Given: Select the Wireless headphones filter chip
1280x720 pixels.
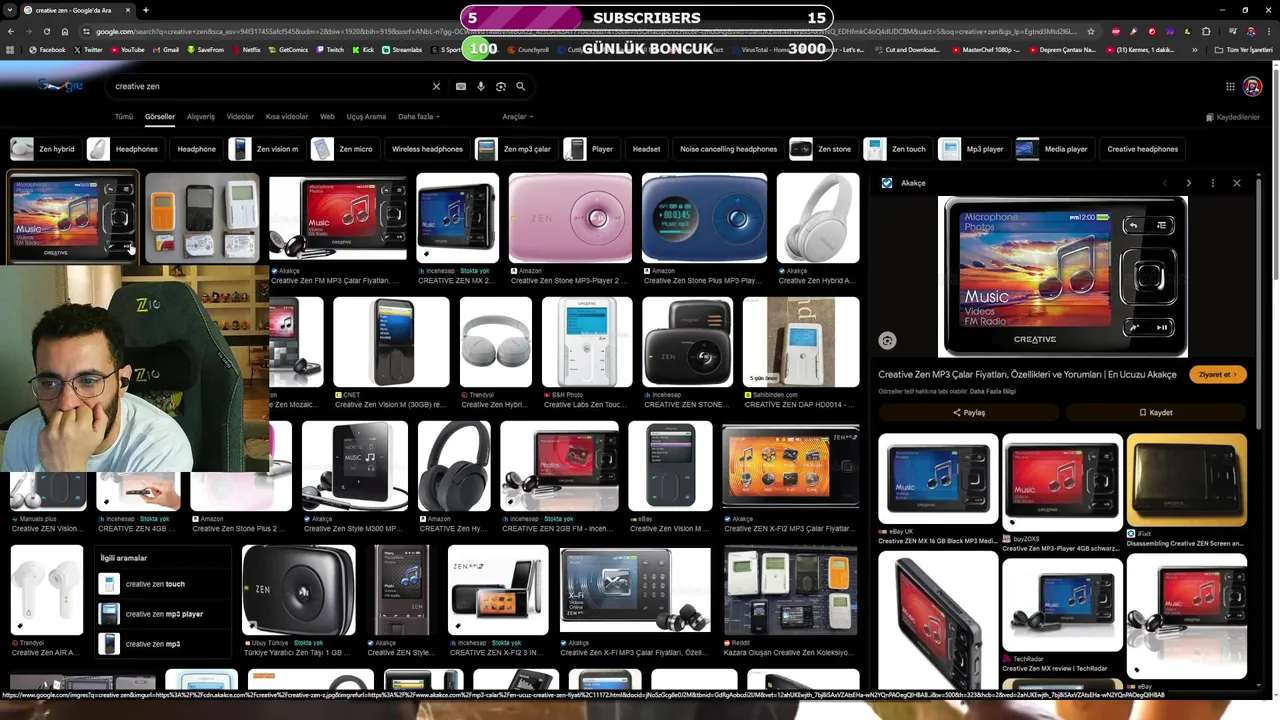Looking at the screenshot, I should pos(427,149).
